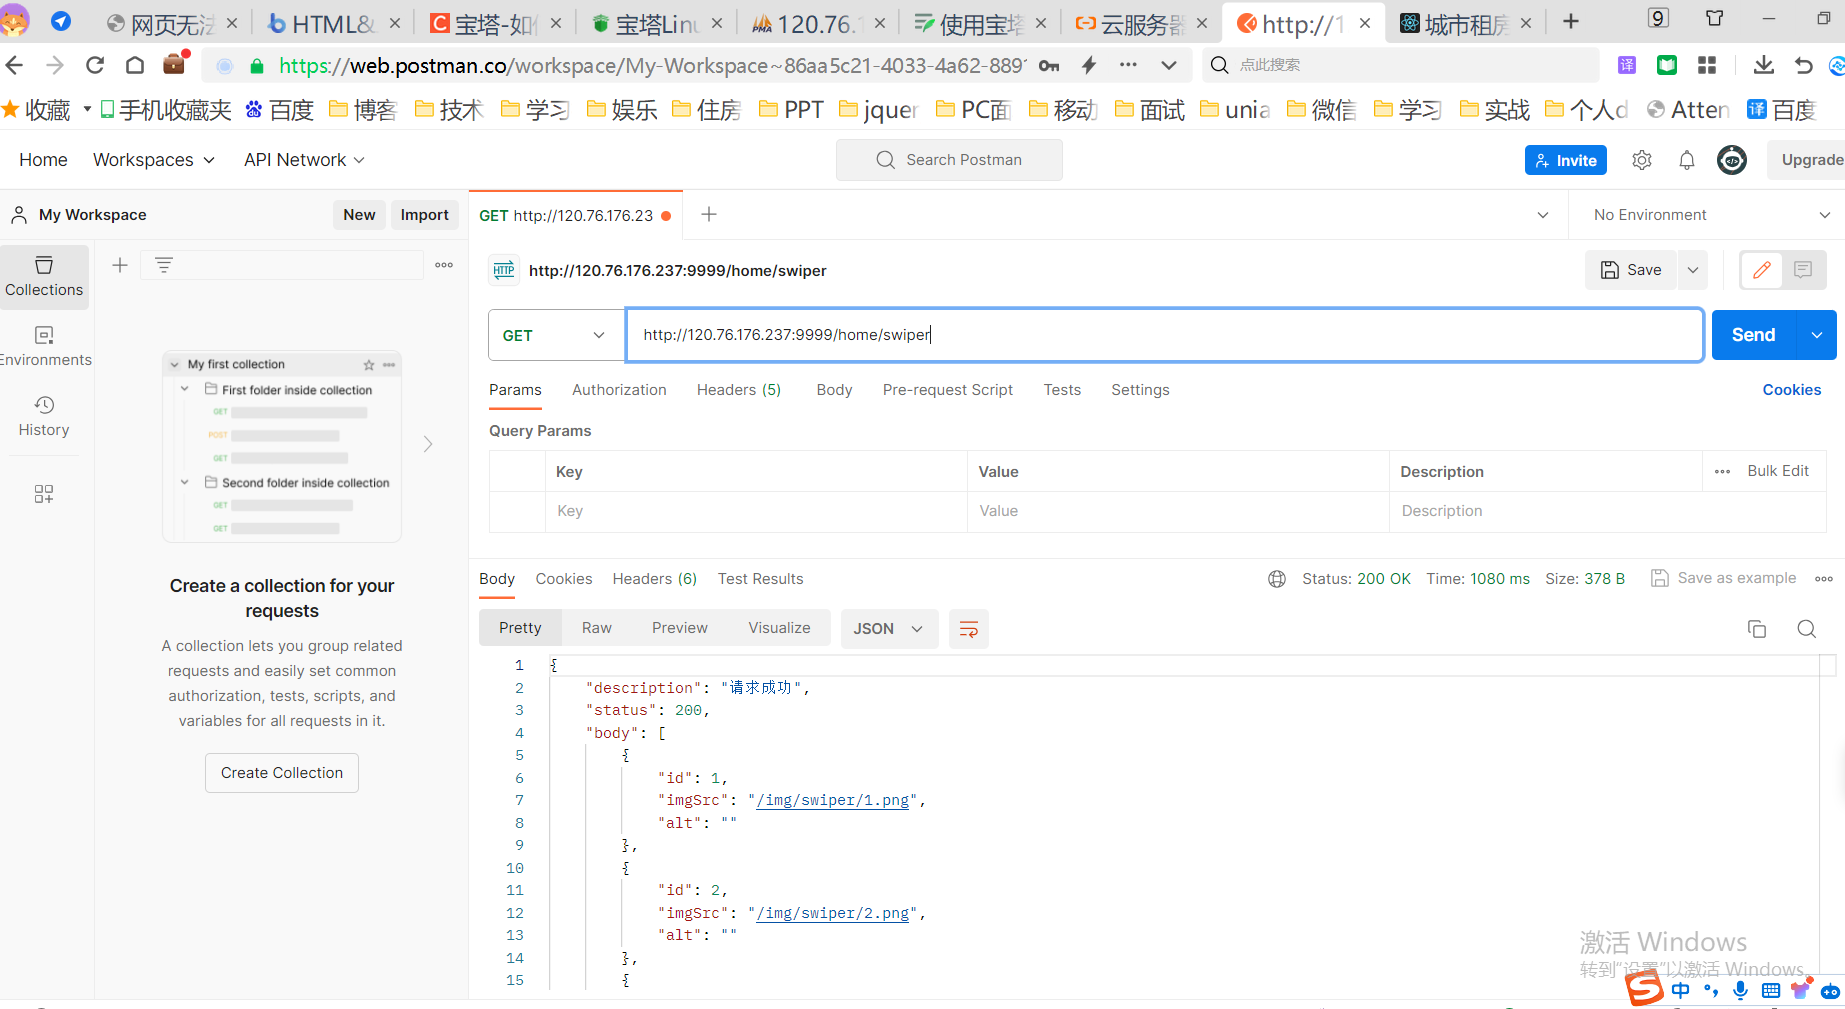Open the configure workspace sidebar grid icon
The image size is (1845, 1009).
(44, 494)
